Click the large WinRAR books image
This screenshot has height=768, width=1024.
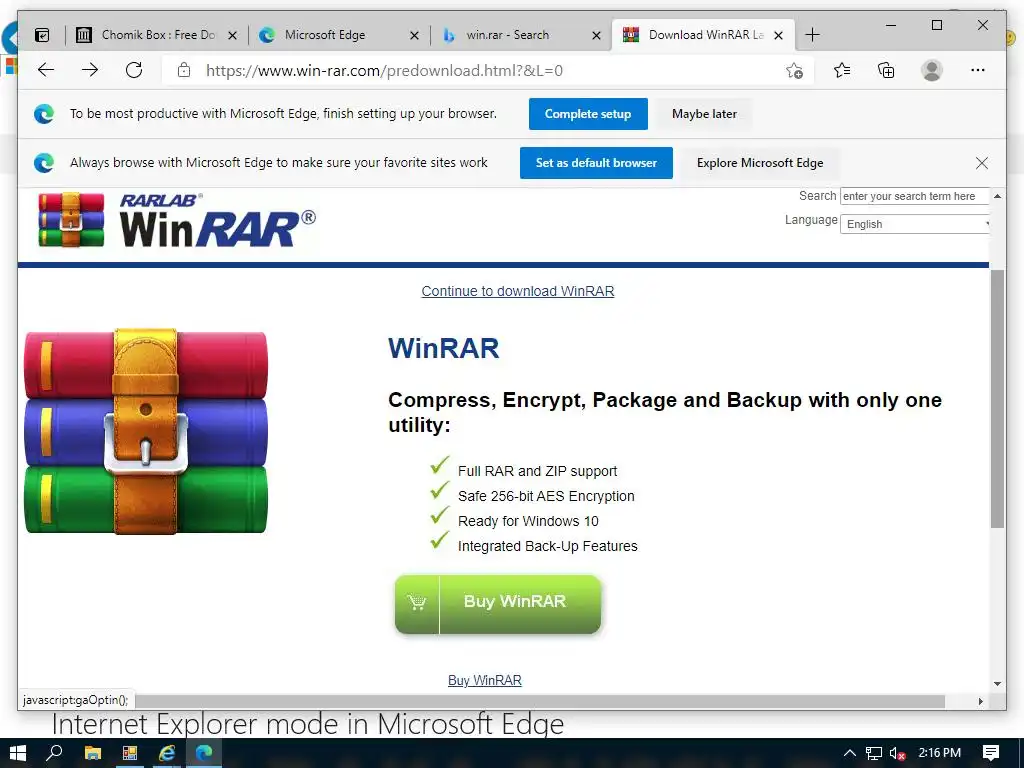coord(146,432)
